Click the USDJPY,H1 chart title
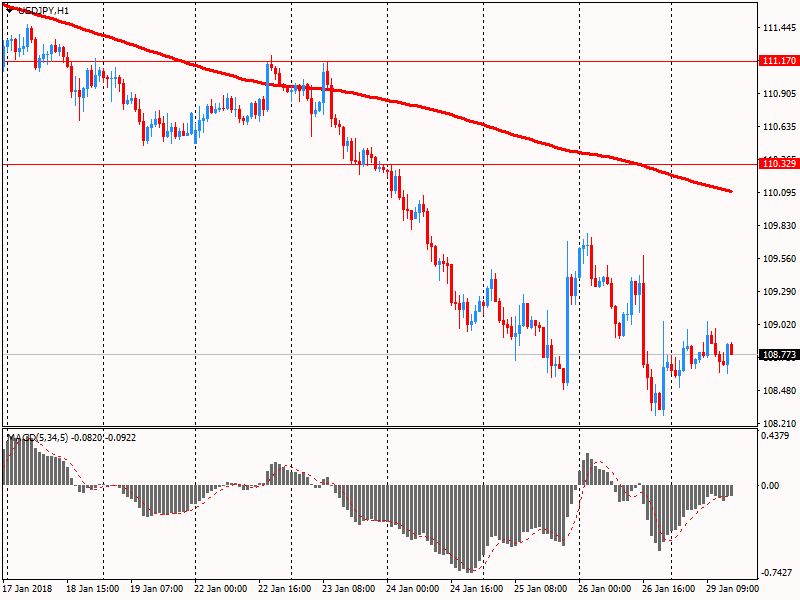Image resolution: width=800 pixels, height=600 pixels. pos(43,10)
